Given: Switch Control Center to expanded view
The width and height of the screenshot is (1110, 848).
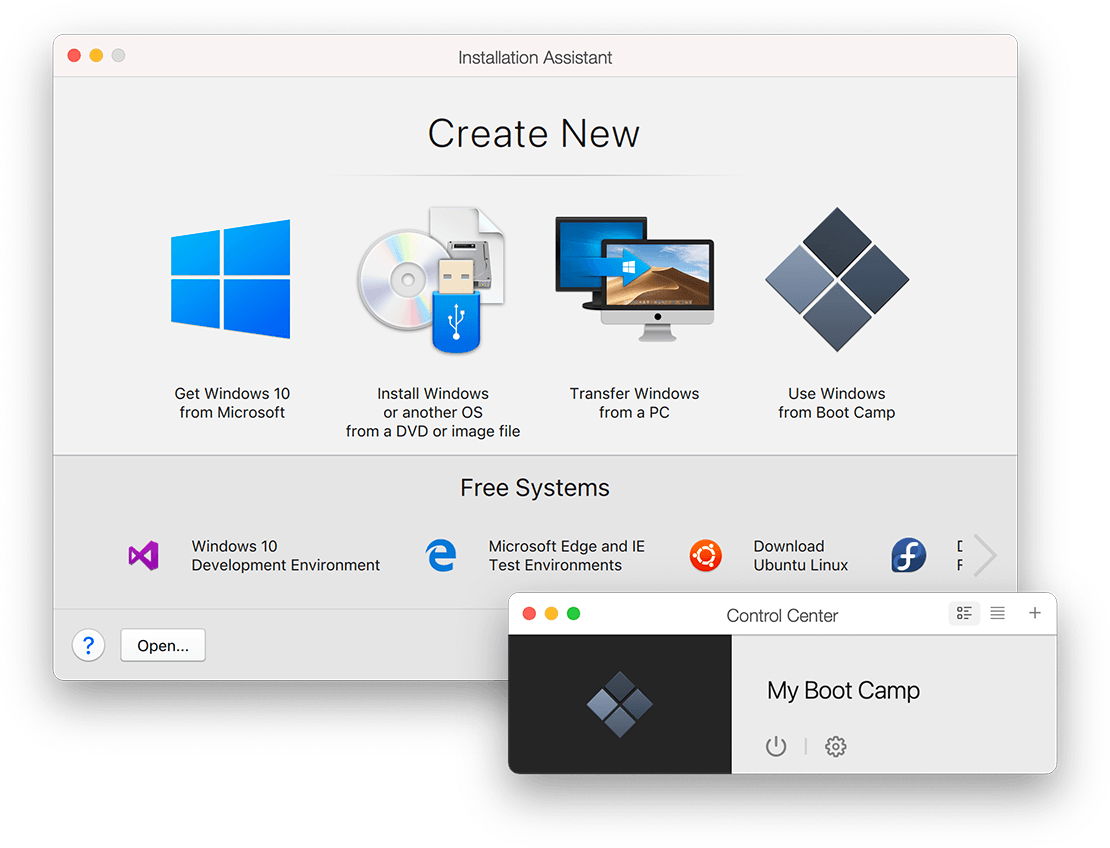Looking at the screenshot, I should click(964, 613).
